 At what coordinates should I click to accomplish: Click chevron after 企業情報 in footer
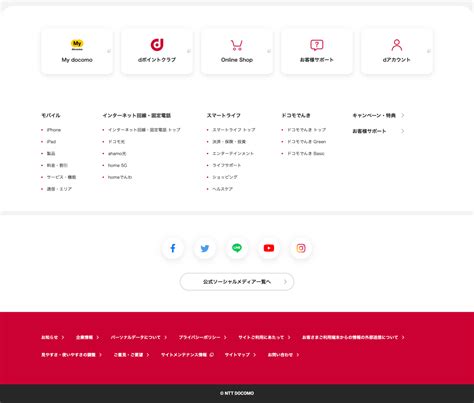click(x=98, y=337)
